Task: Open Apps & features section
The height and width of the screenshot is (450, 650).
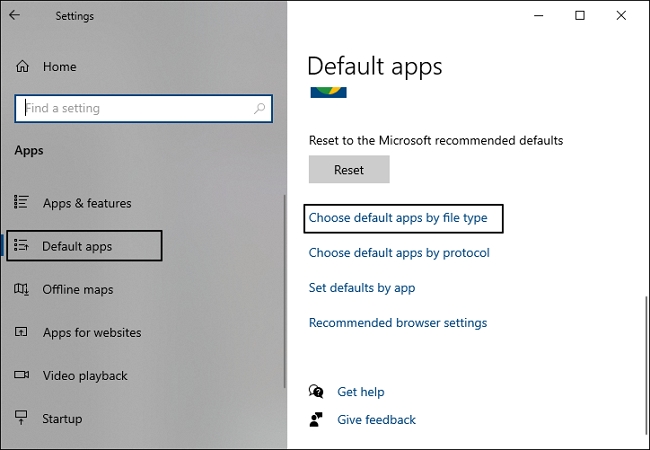Action: pyautogui.click(x=87, y=203)
